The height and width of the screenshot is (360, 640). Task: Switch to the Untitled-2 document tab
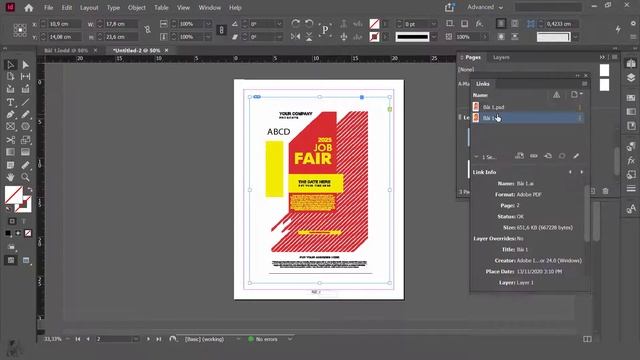coord(137,50)
